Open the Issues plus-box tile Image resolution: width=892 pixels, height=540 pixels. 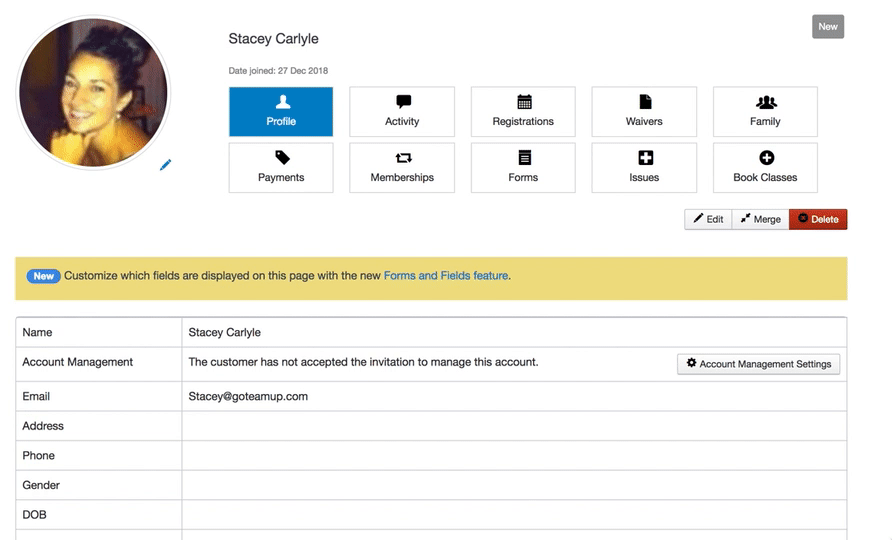click(644, 167)
